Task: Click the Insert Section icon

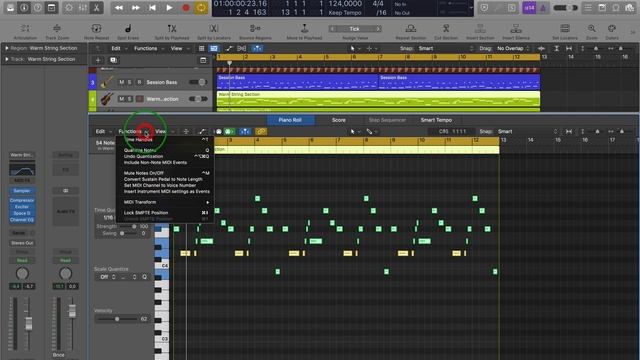Action: (x=480, y=29)
